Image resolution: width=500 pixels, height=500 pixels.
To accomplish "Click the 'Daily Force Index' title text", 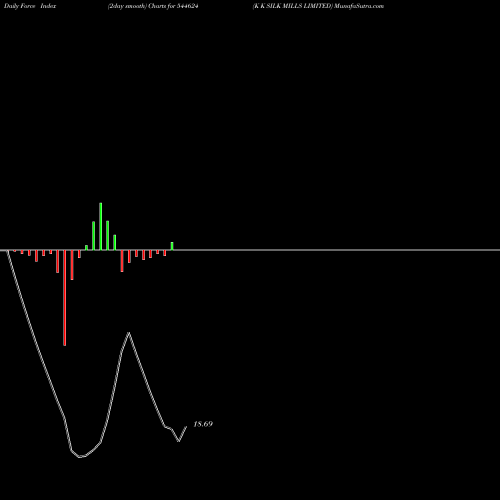I will point(30,6).
